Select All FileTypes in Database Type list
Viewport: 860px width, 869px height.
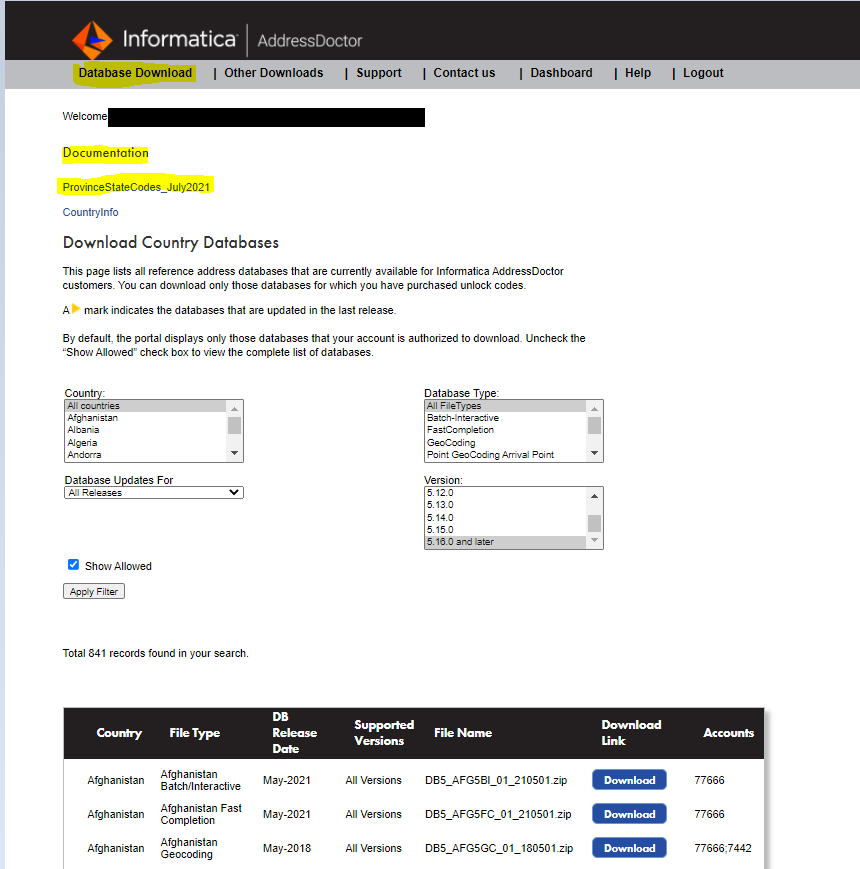pos(505,406)
